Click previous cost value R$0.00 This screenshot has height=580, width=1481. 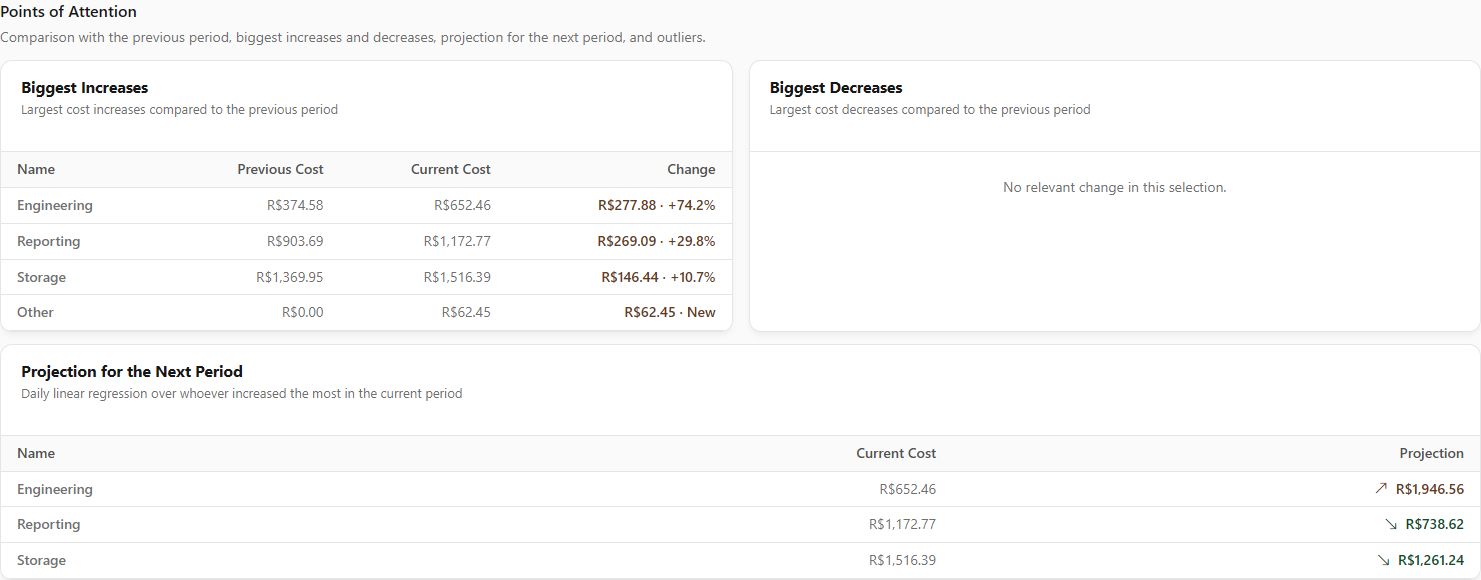303,312
